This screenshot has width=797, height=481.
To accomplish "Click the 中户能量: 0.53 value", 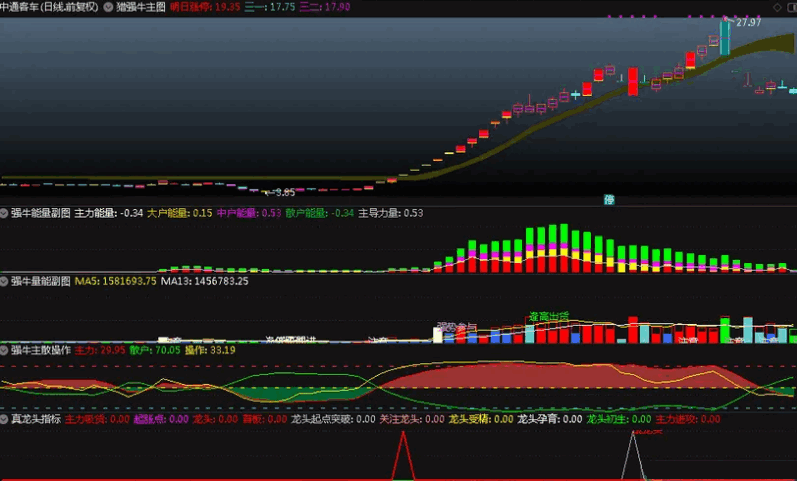I will click(249, 213).
